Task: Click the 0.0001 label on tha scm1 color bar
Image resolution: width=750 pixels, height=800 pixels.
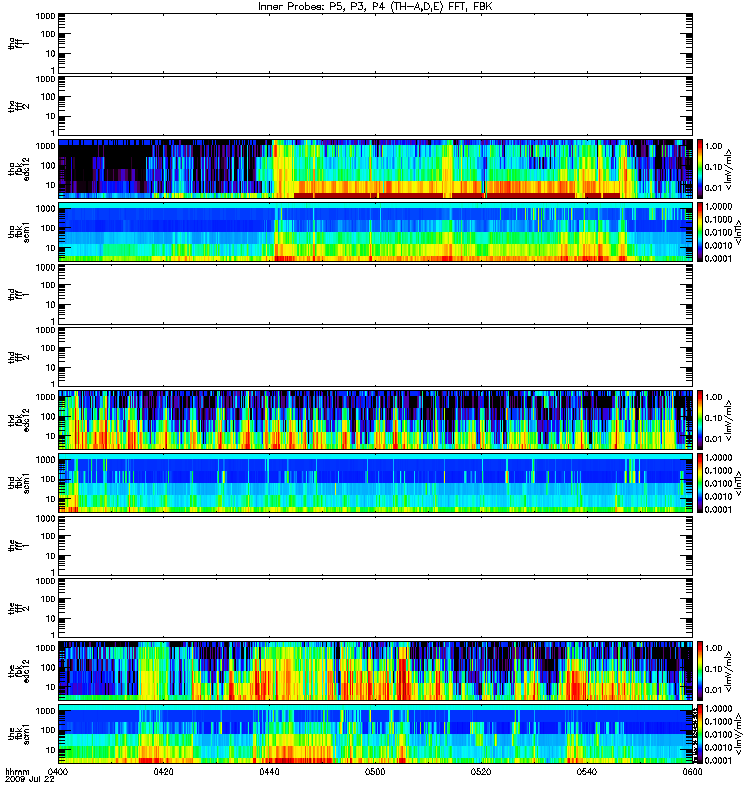Action: [x=719, y=258]
